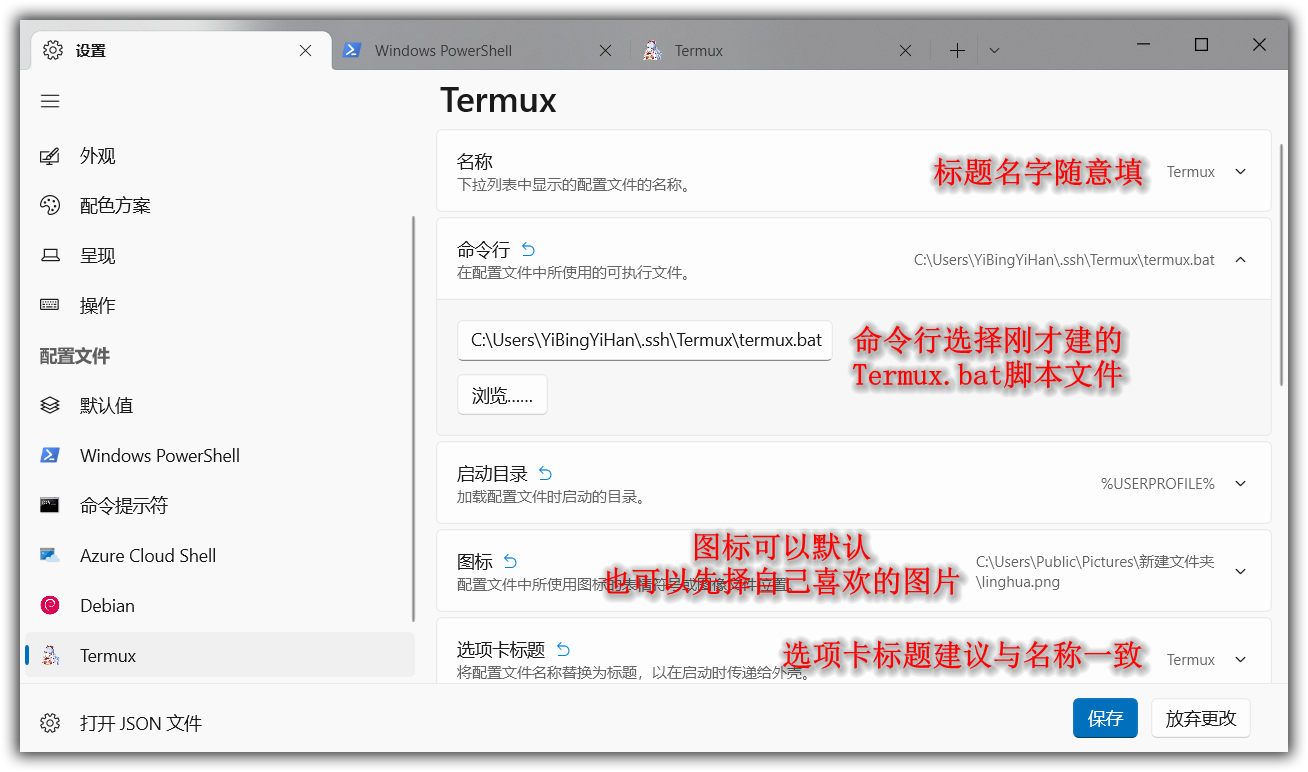Open the new tab profile dropdown arrow

point(994,50)
